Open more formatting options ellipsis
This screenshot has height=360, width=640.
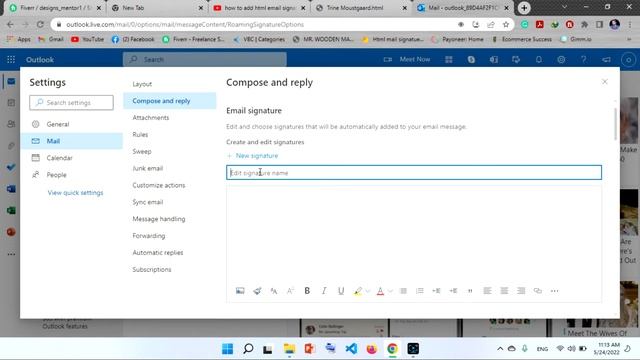click(554, 291)
